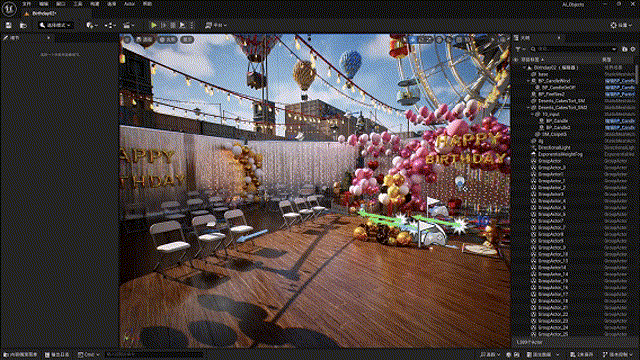Open the content browse folder icon
640x360 pixels.
point(23,25)
